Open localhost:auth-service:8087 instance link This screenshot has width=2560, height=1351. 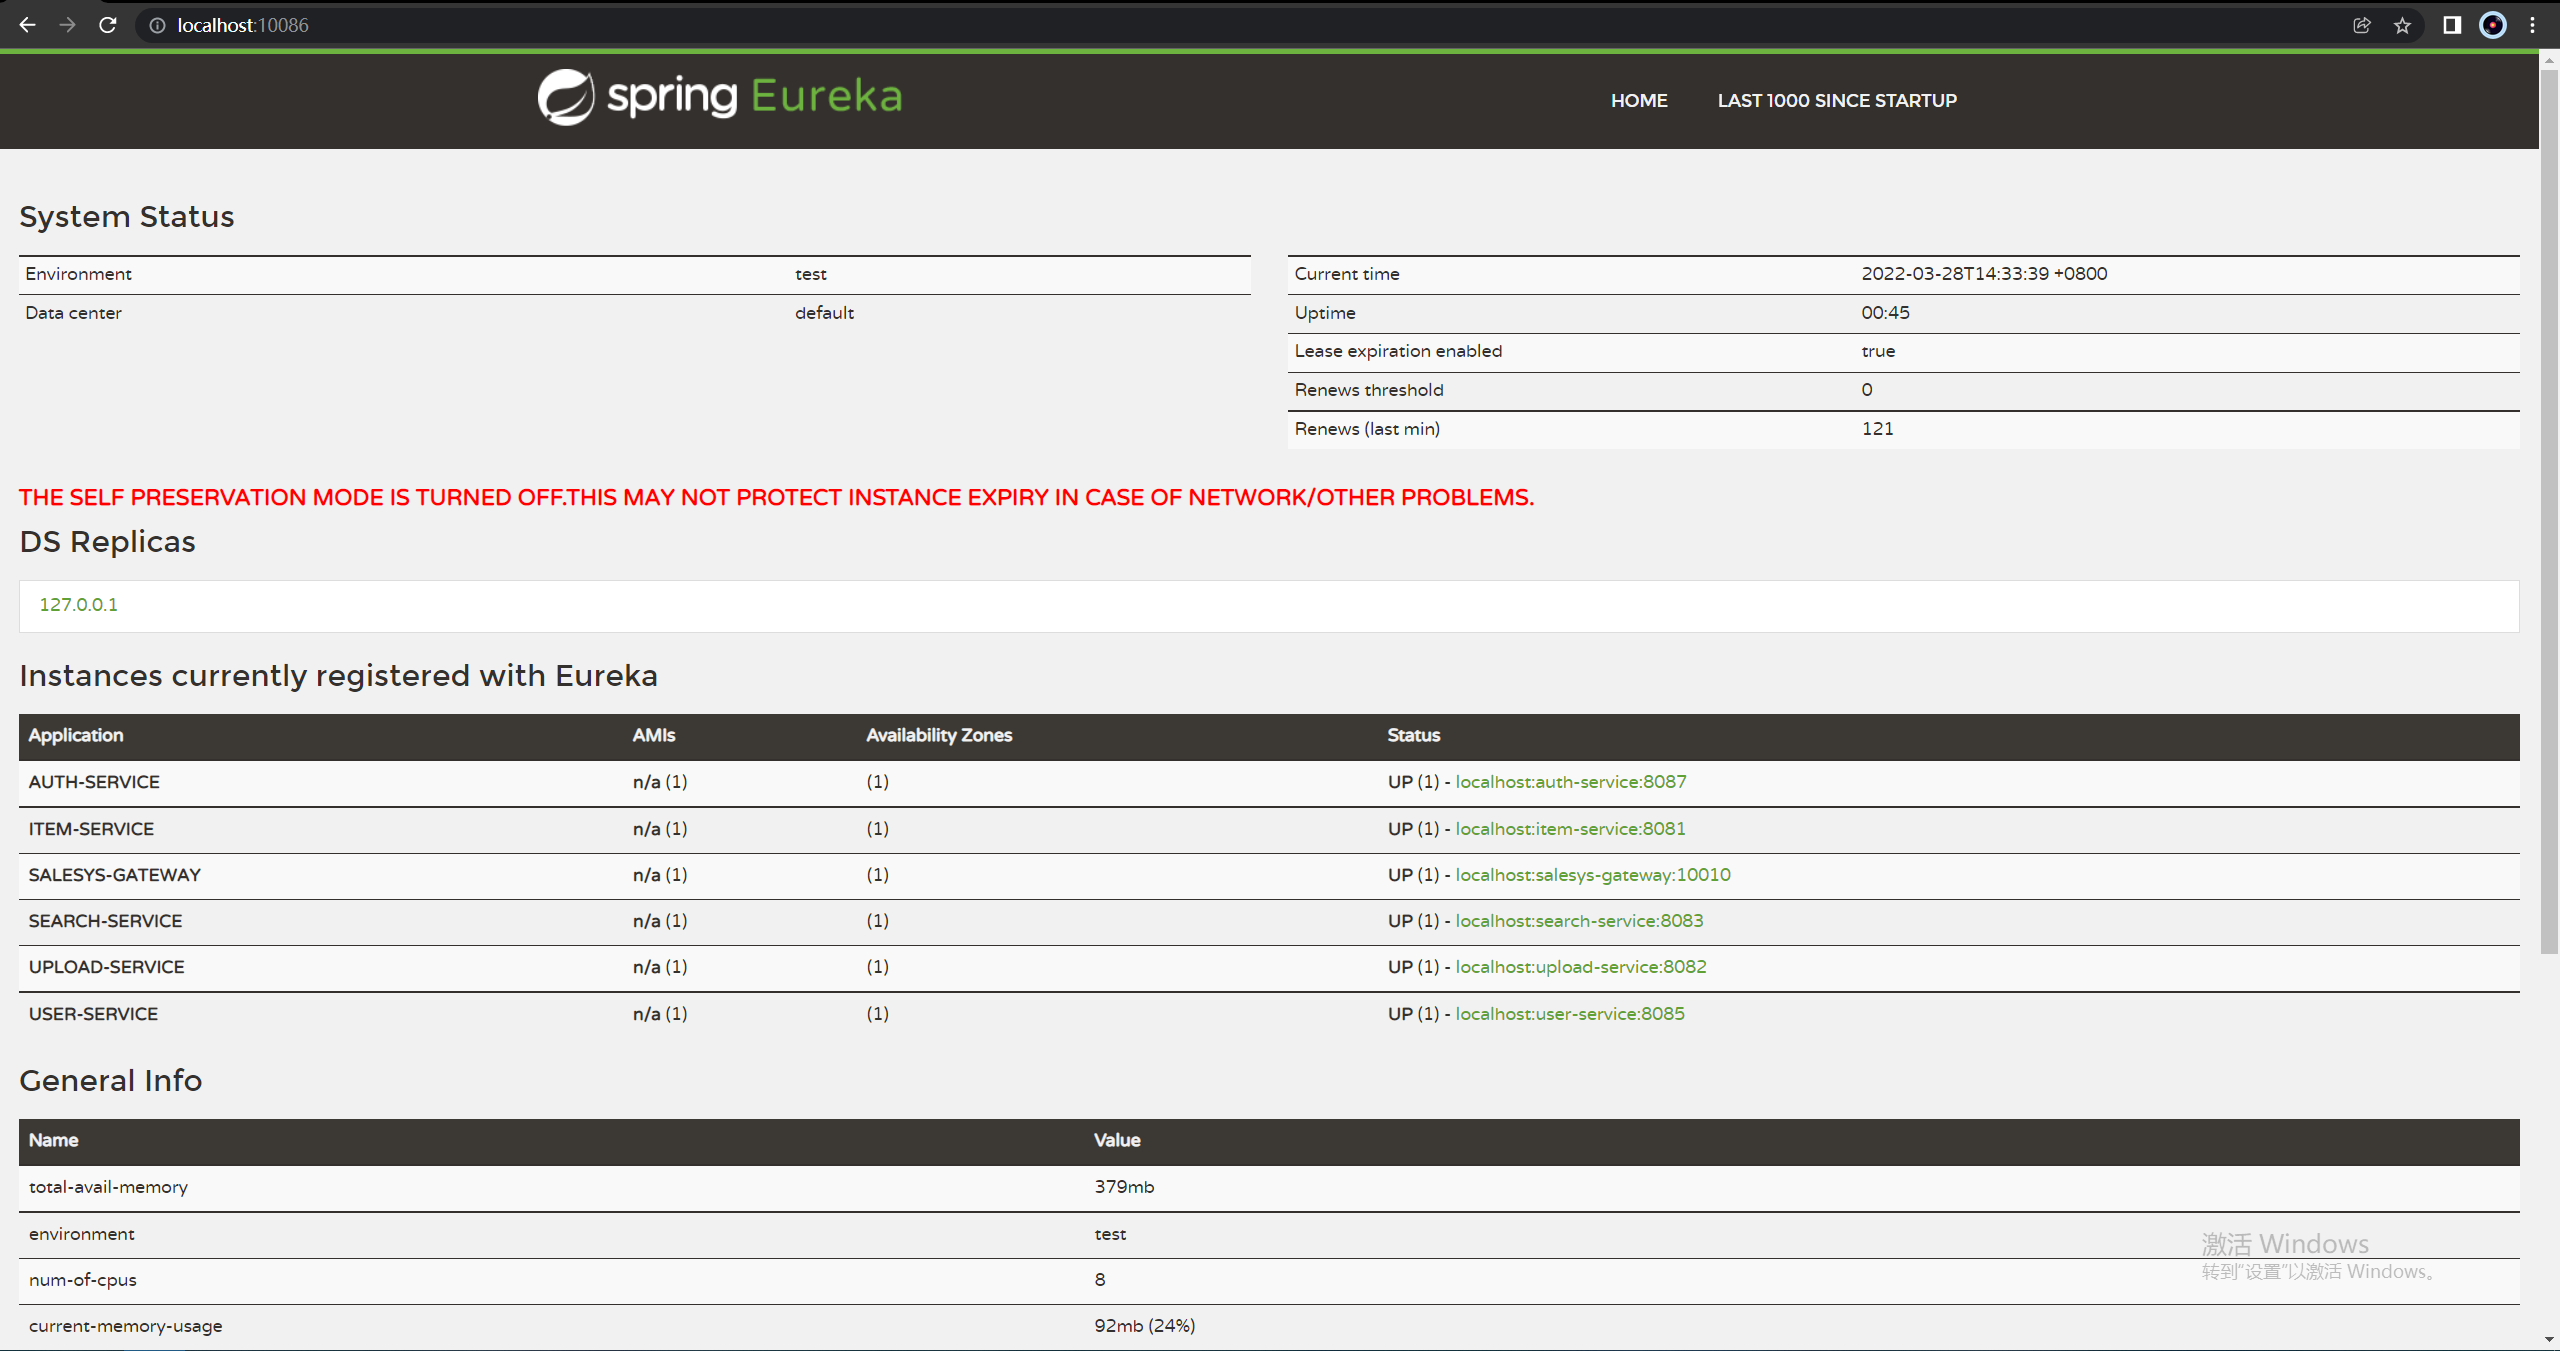click(1570, 782)
